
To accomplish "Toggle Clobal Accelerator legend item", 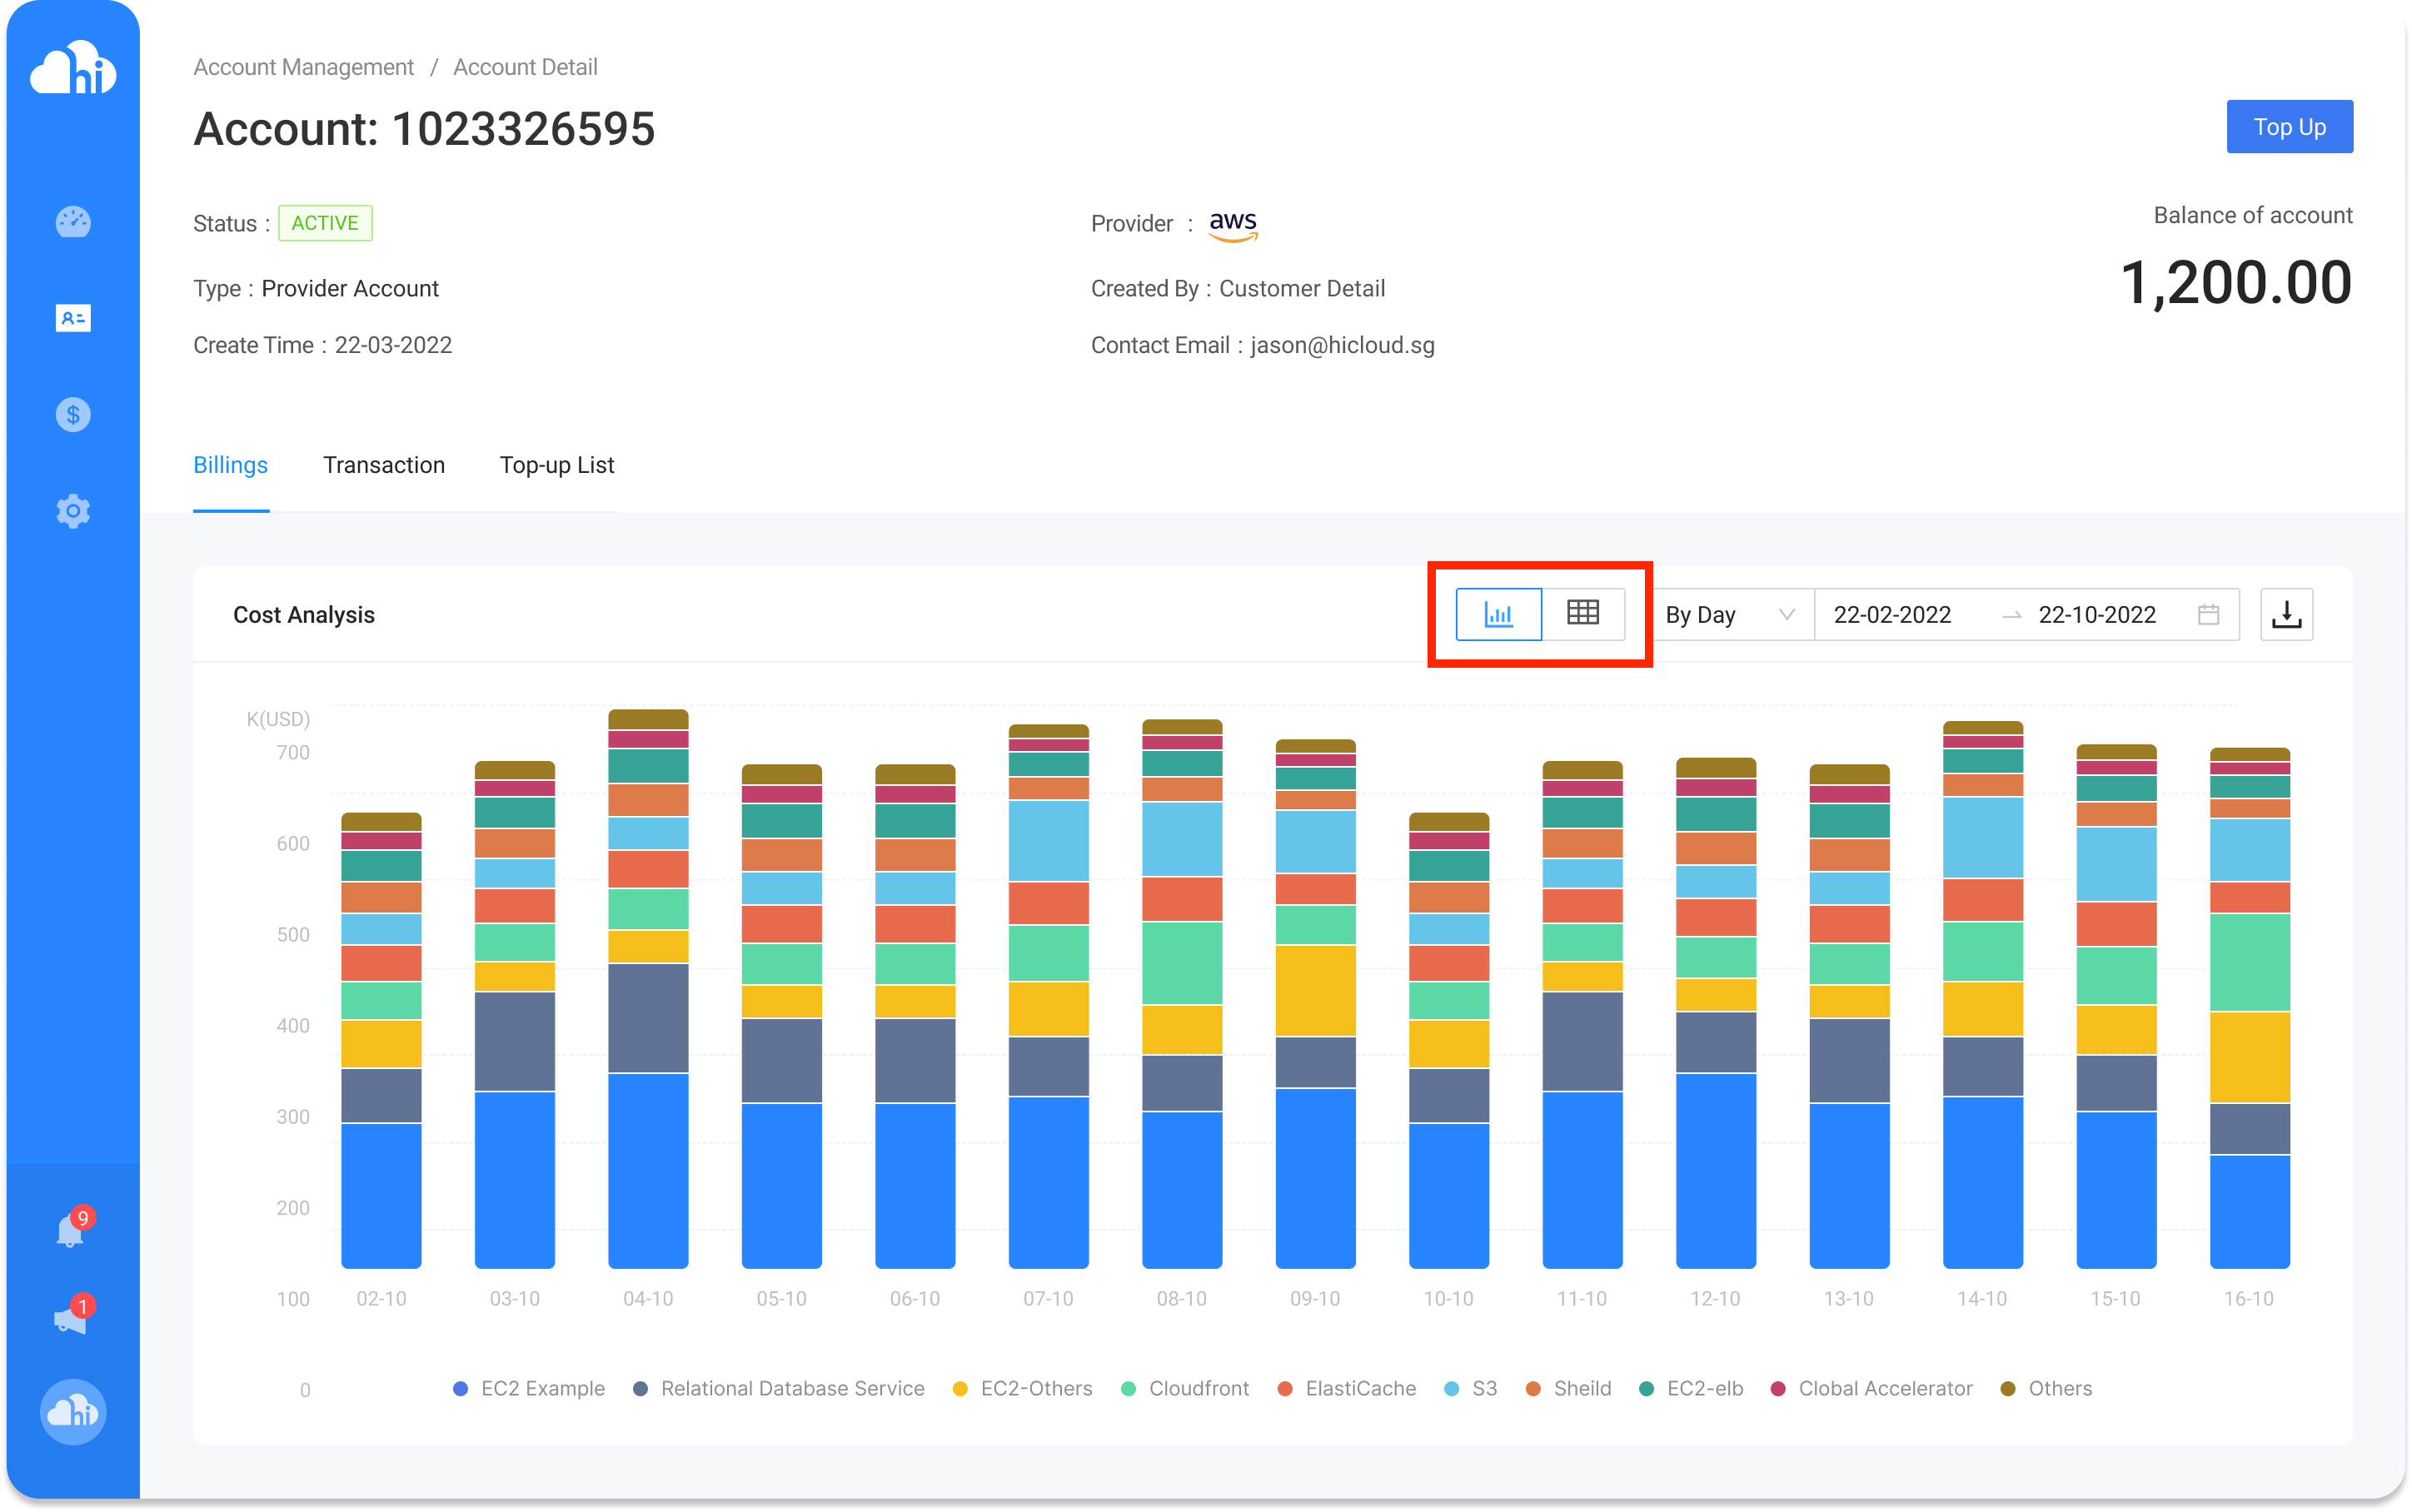I will pos(1872,1388).
